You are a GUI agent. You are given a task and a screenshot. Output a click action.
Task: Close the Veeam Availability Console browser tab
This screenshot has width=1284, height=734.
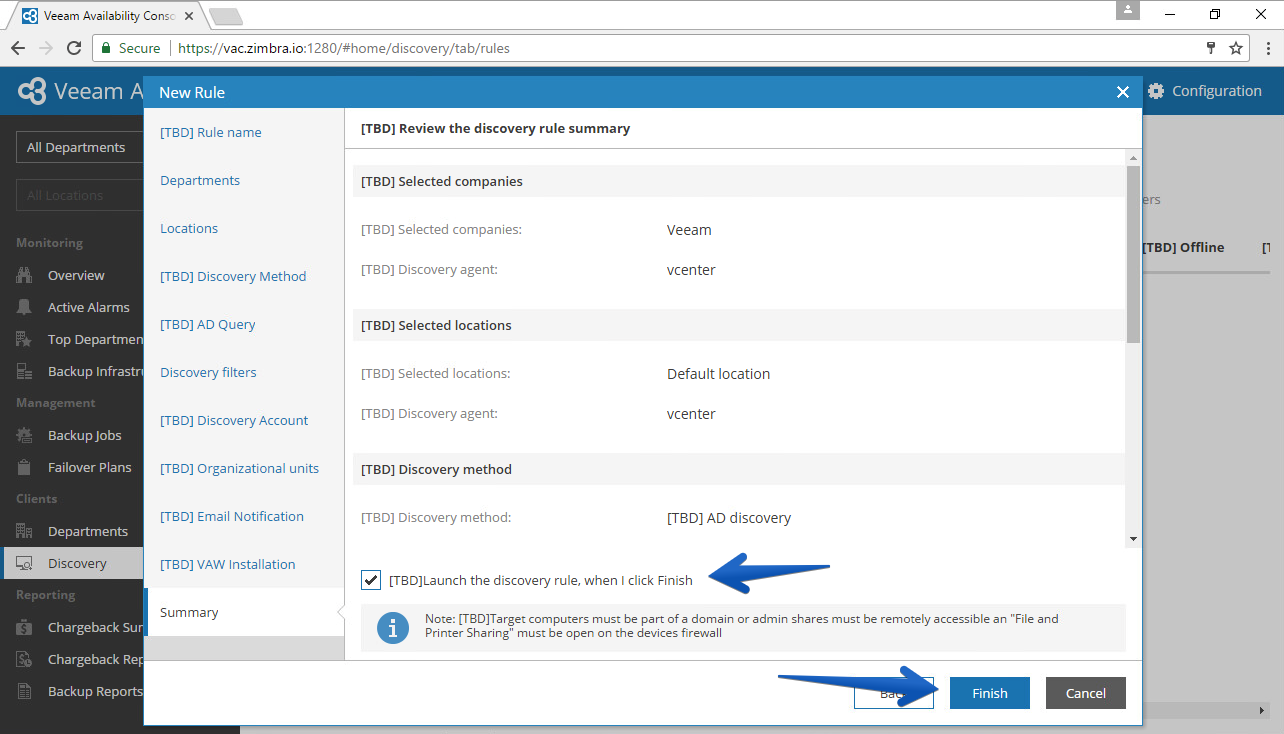coord(189,17)
